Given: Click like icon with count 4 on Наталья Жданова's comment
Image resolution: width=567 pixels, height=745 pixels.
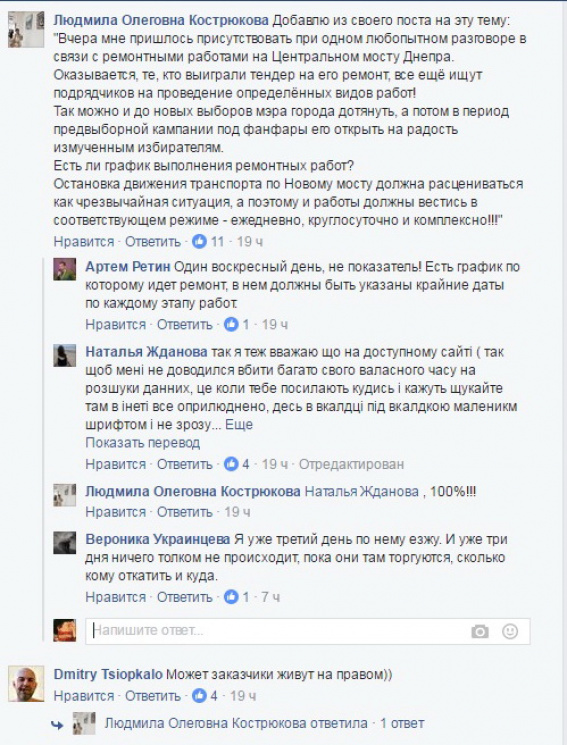Looking at the screenshot, I should point(231,464).
